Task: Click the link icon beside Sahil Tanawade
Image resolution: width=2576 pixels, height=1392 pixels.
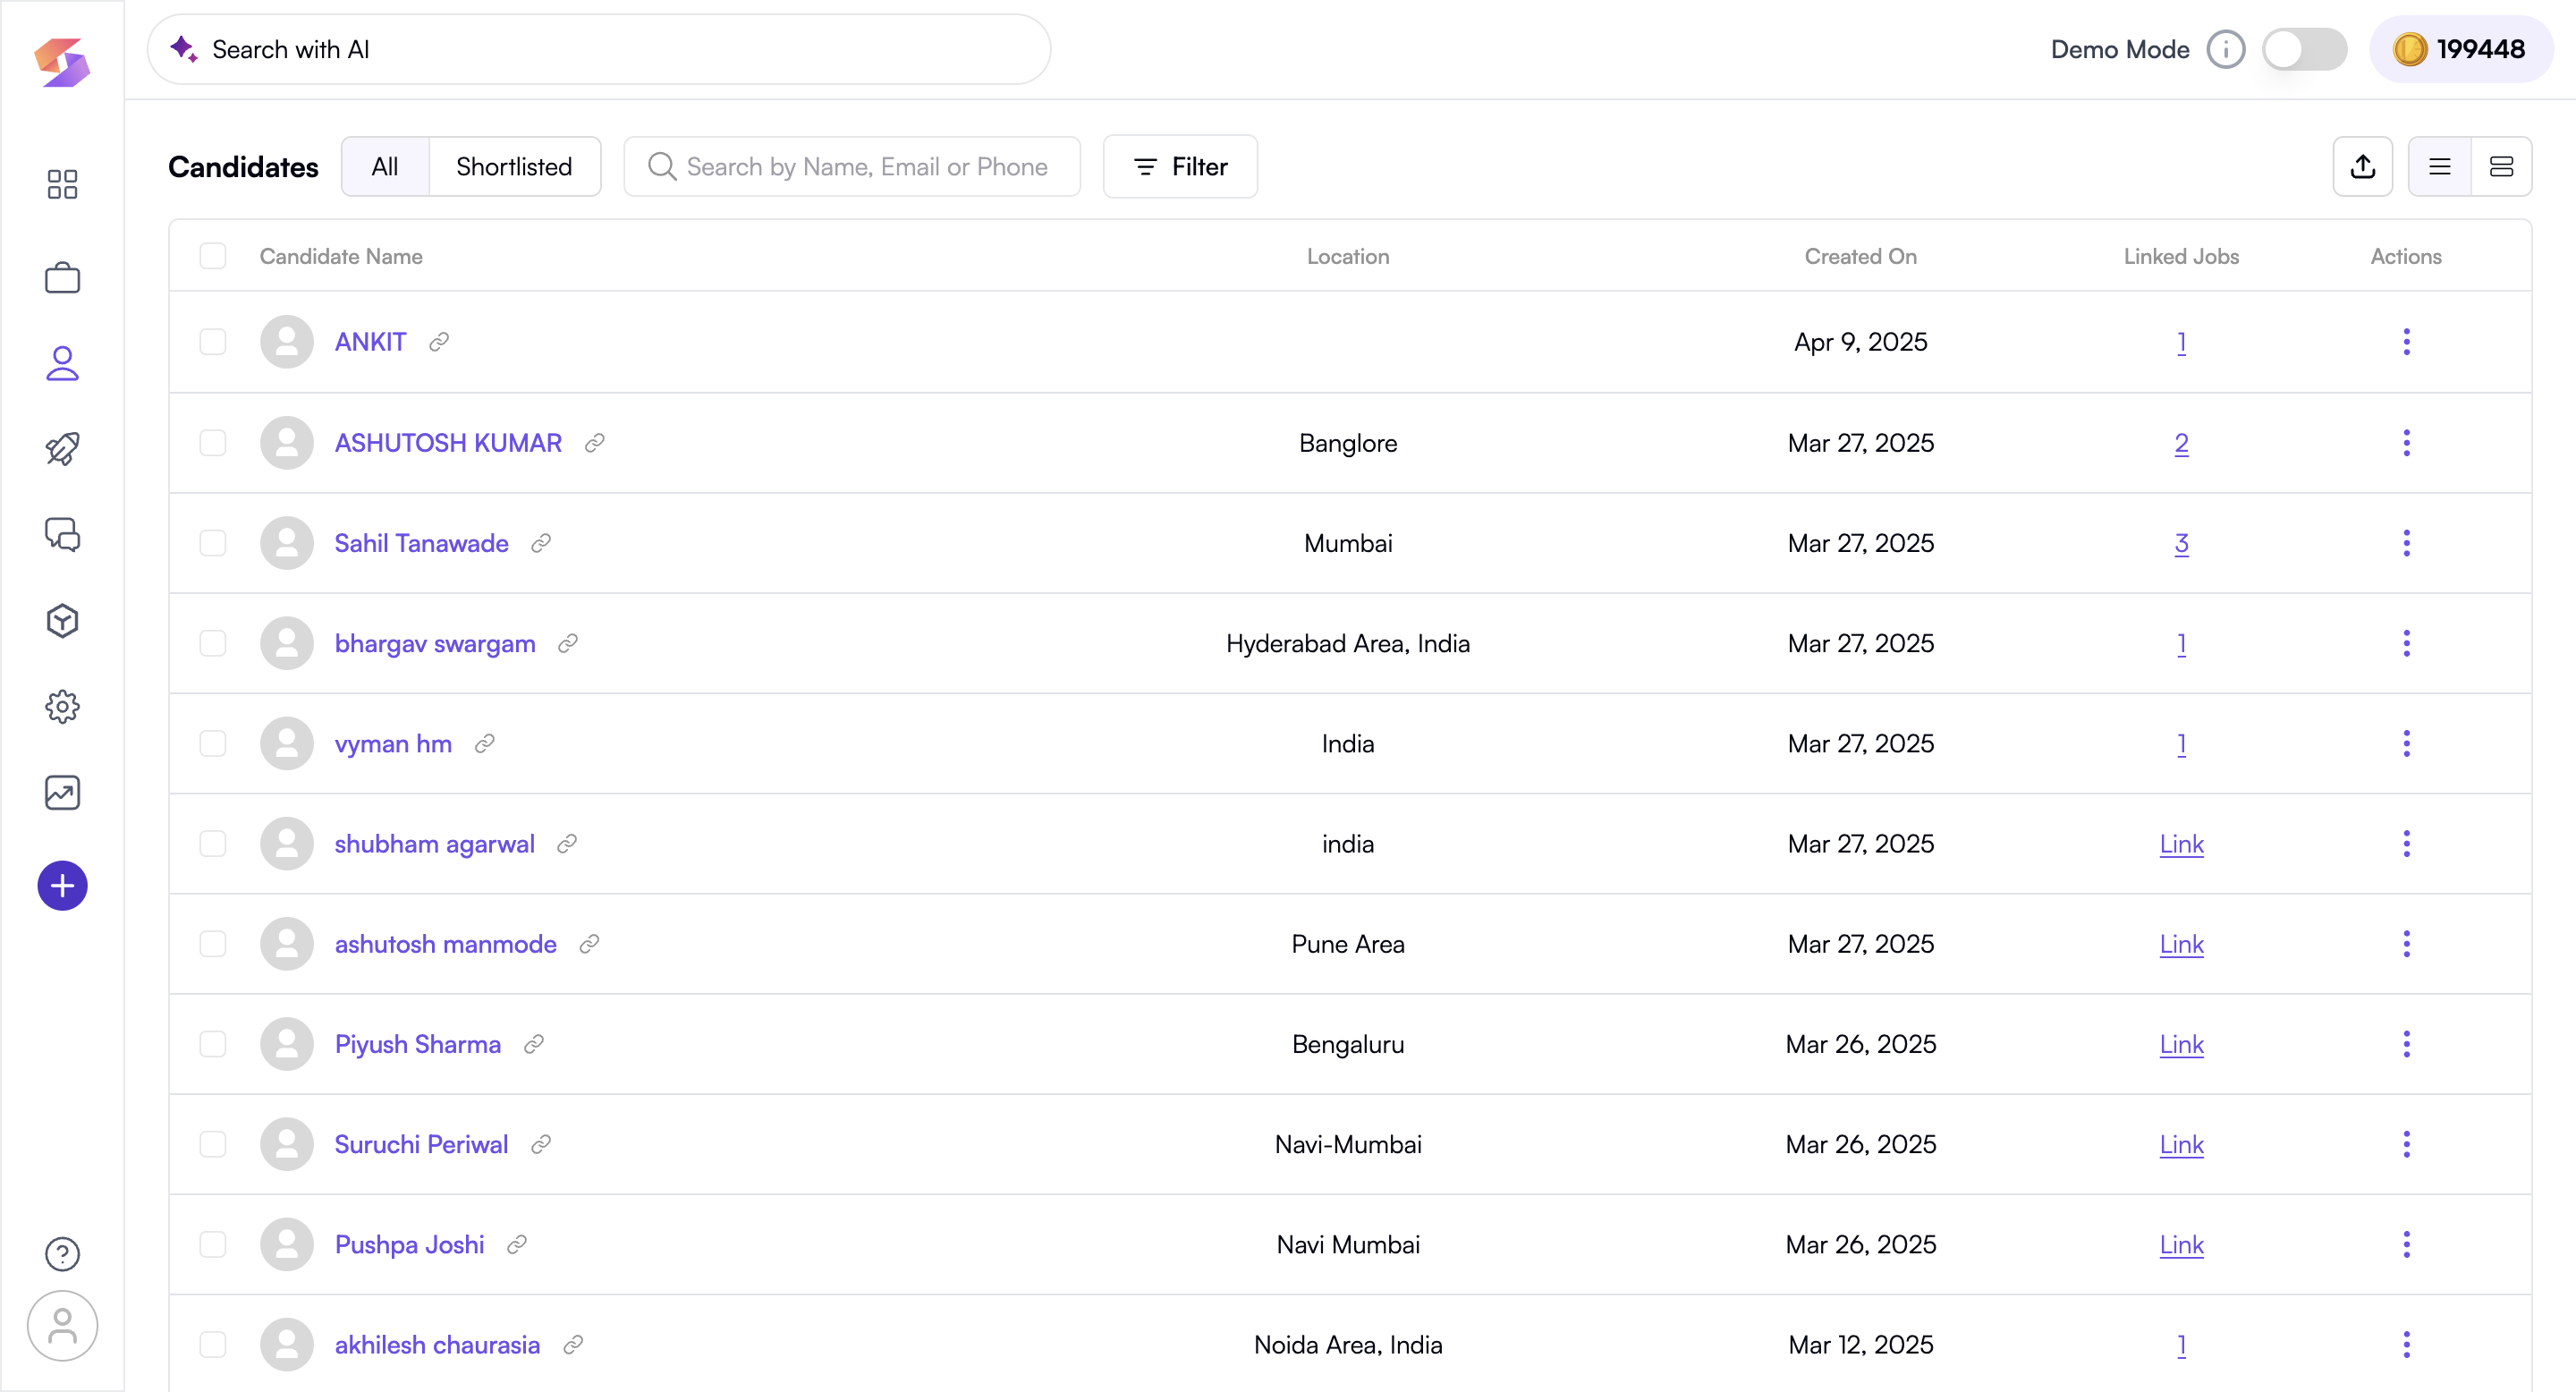Action: 541,543
